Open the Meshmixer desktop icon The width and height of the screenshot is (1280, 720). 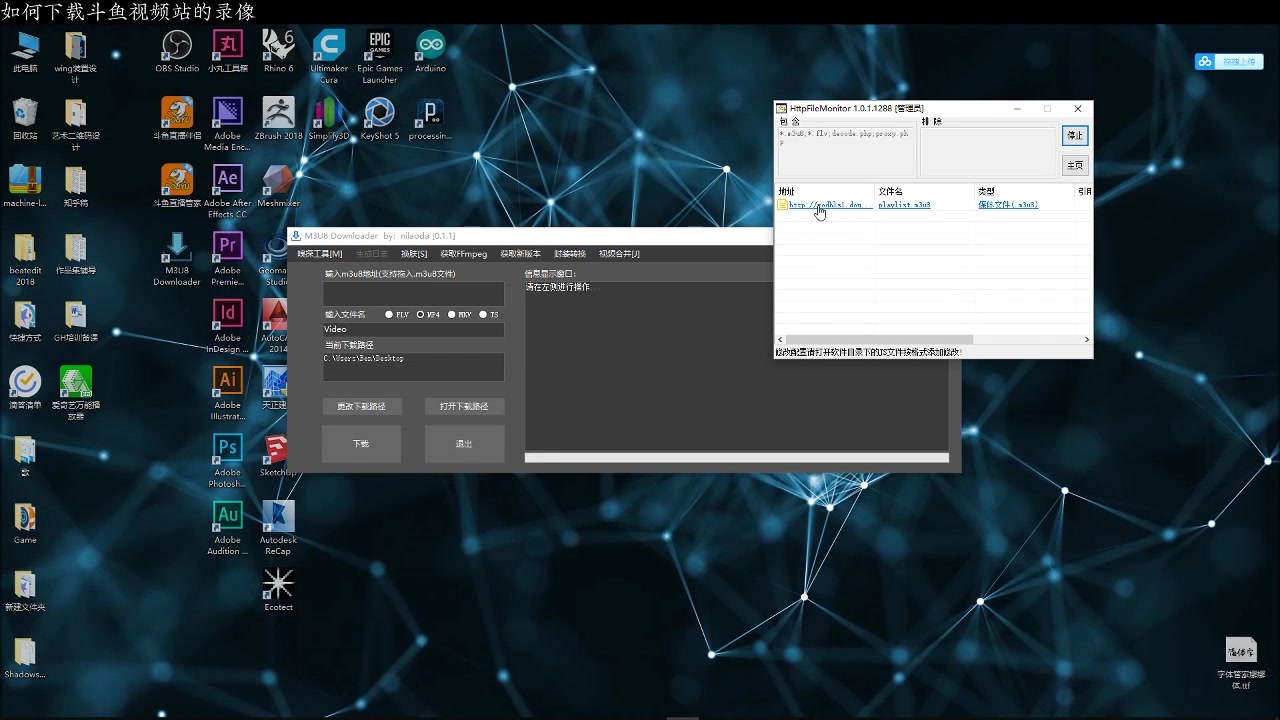click(278, 186)
